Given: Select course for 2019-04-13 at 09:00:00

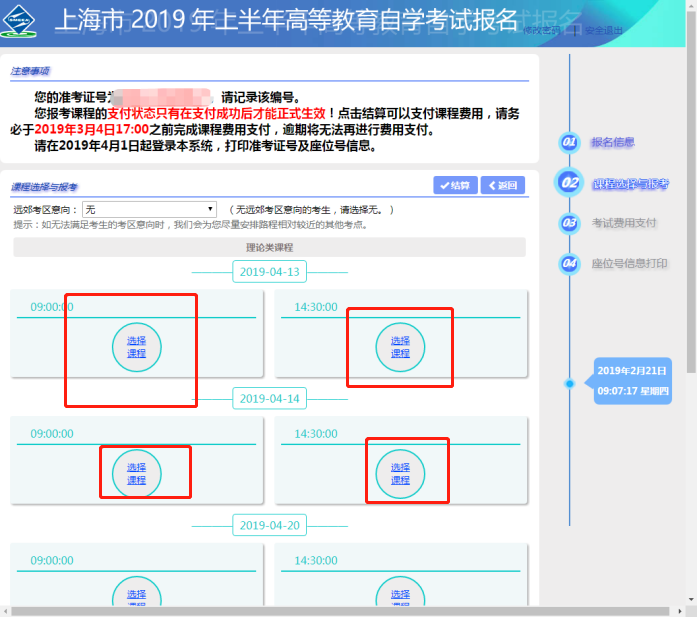Looking at the screenshot, I should point(136,347).
